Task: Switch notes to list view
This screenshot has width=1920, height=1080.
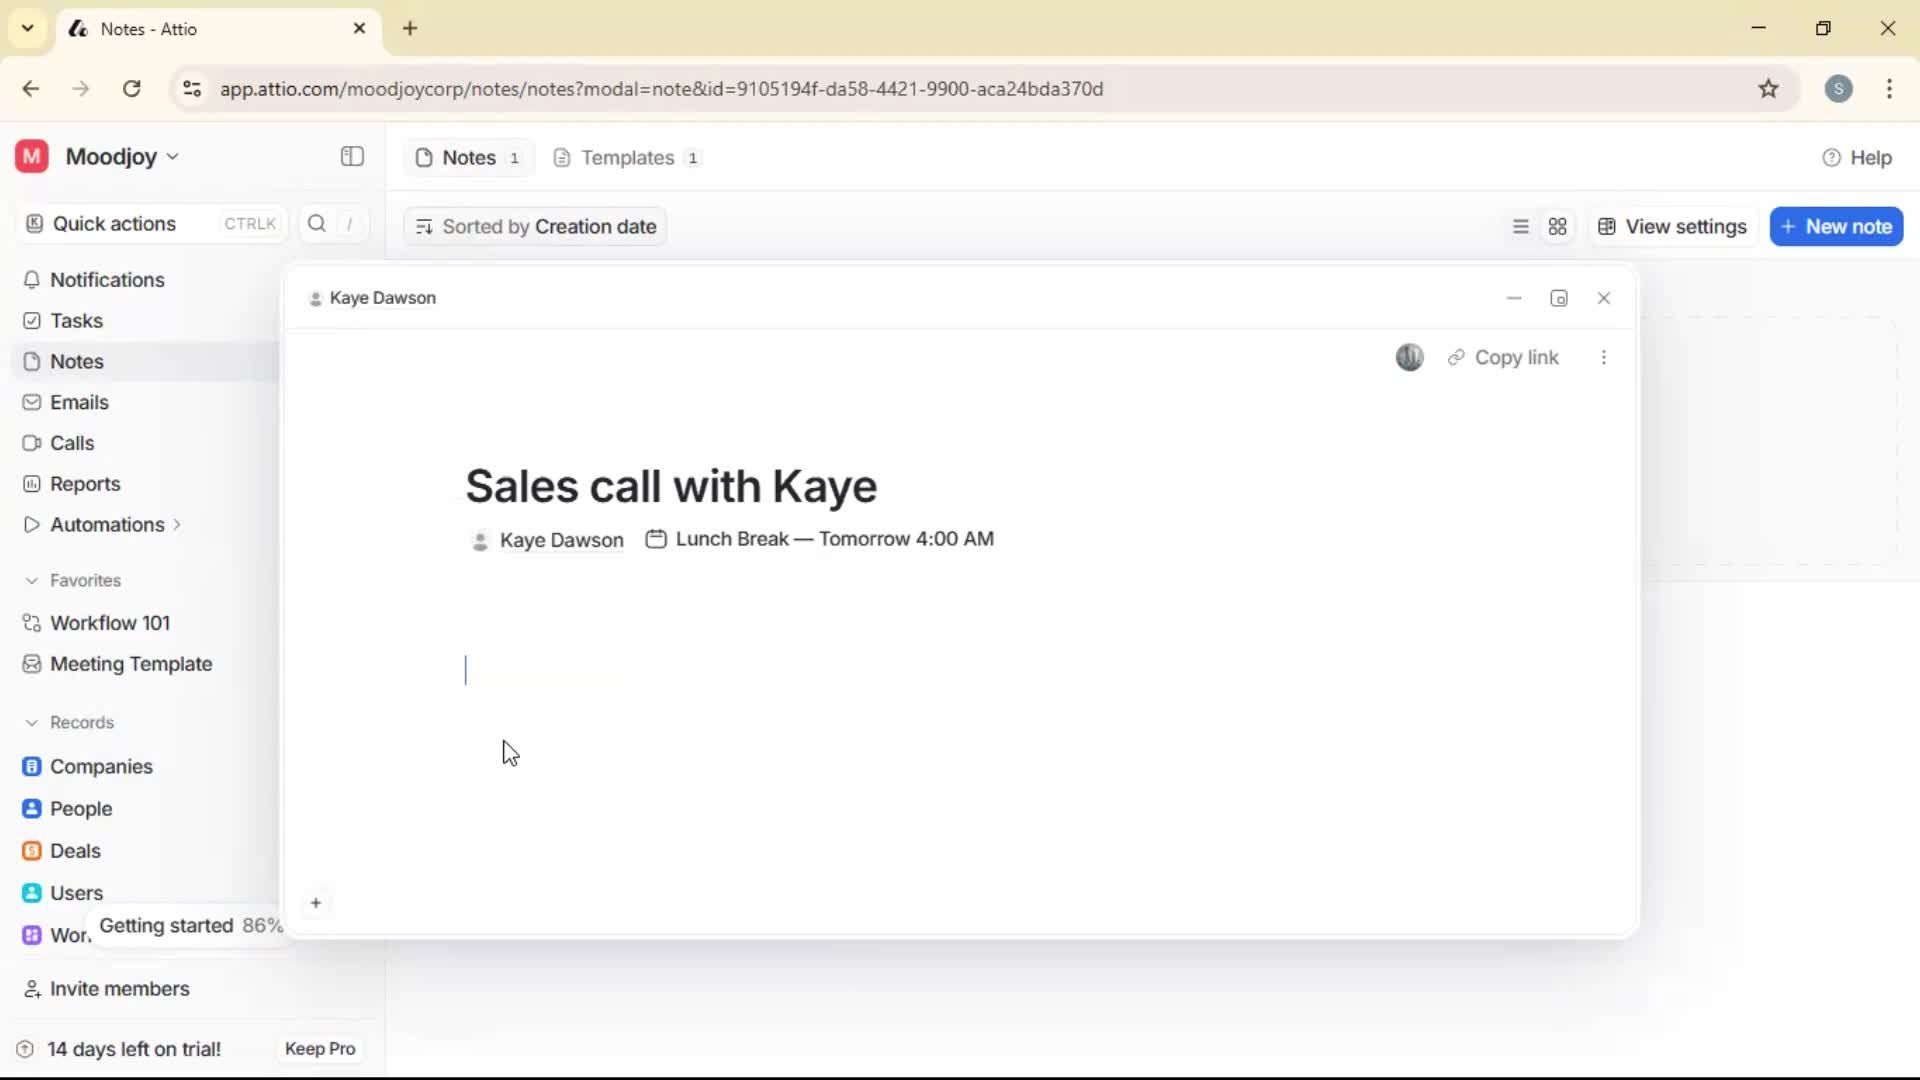Action: [x=1519, y=226]
